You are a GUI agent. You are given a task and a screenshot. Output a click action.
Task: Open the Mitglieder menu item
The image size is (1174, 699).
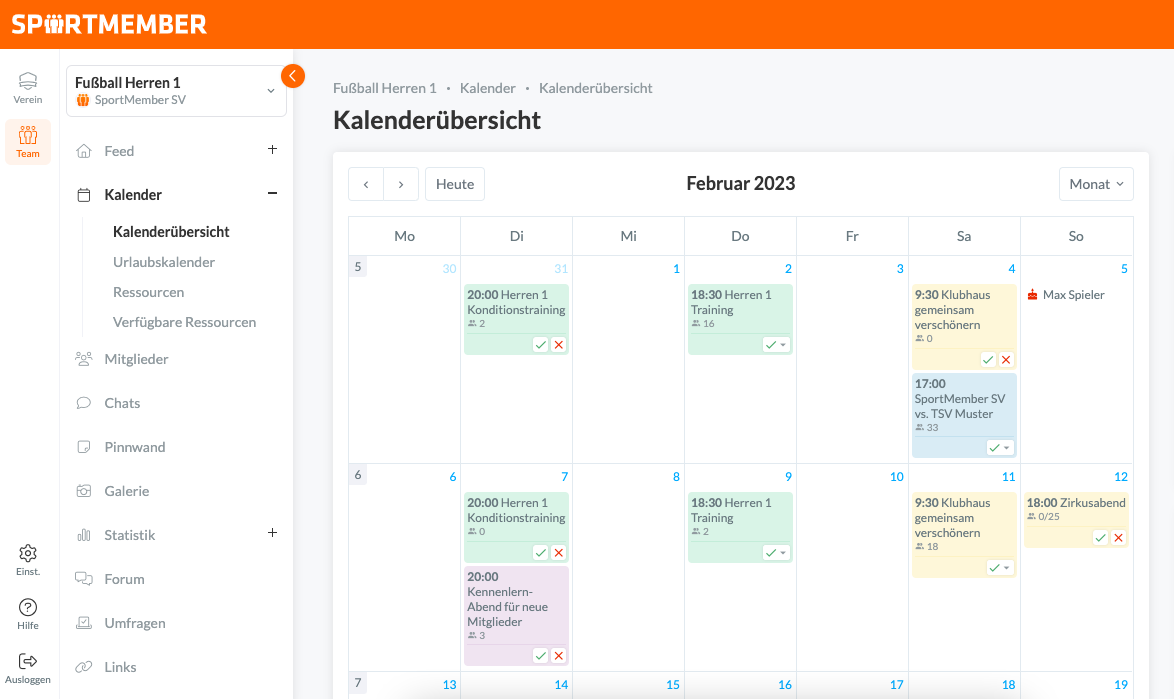click(136, 359)
